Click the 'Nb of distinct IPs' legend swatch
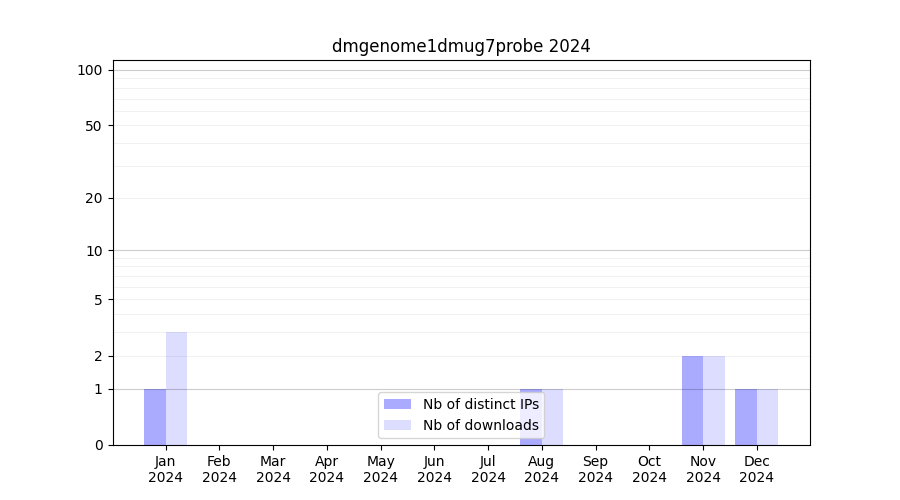This screenshot has width=900, height=500. click(x=397, y=404)
